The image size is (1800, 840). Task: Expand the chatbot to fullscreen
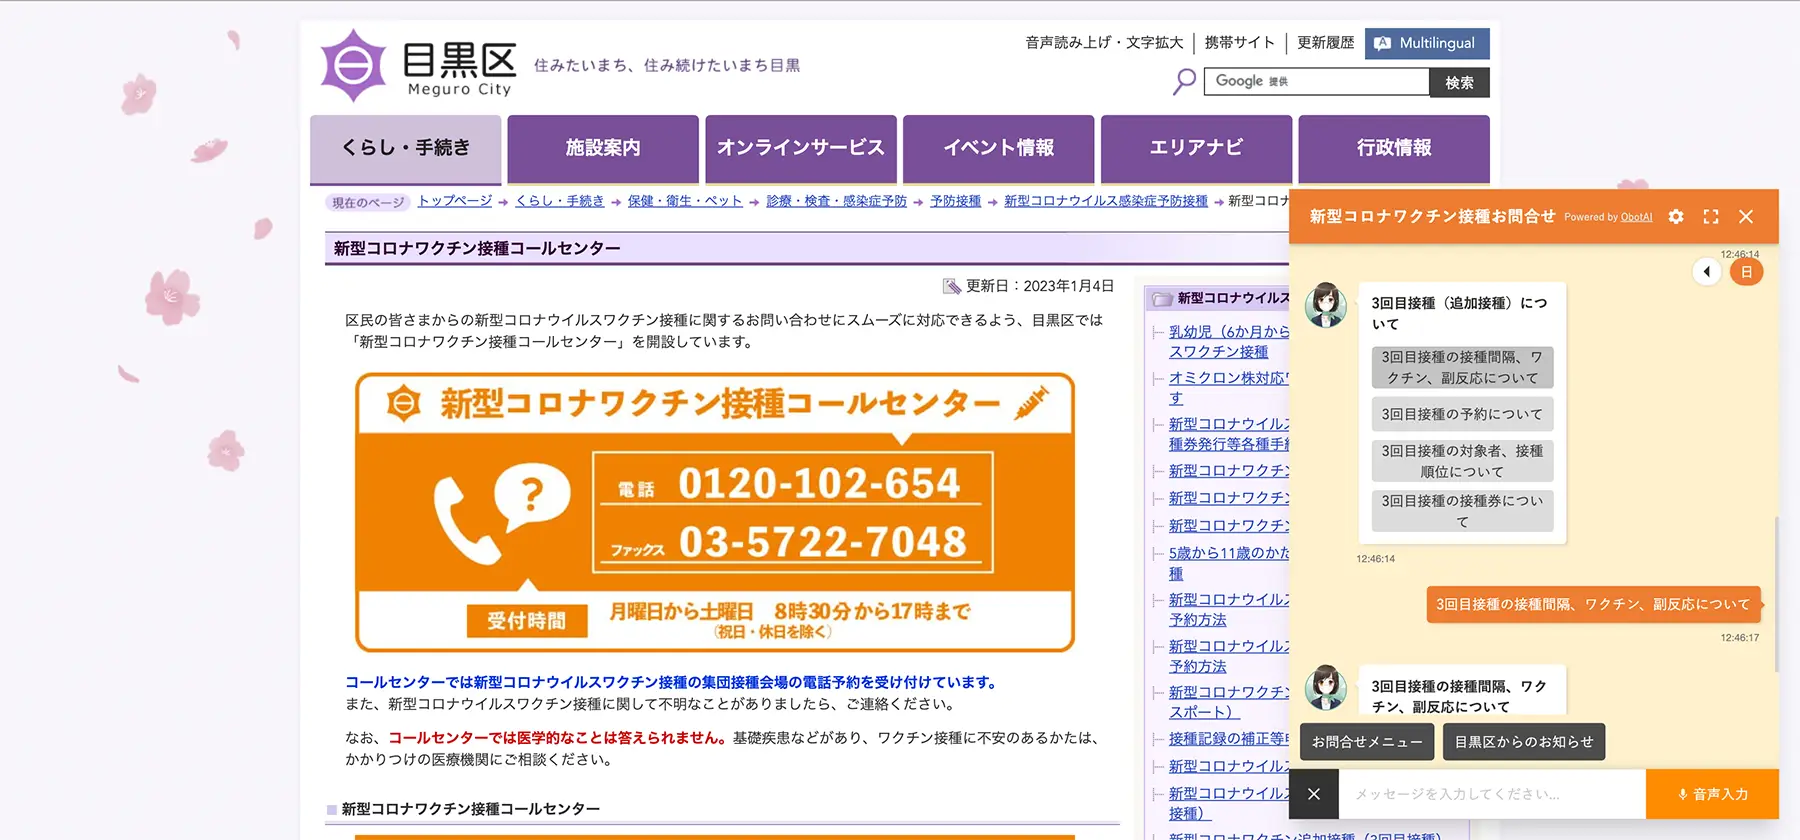(1711, 216)
